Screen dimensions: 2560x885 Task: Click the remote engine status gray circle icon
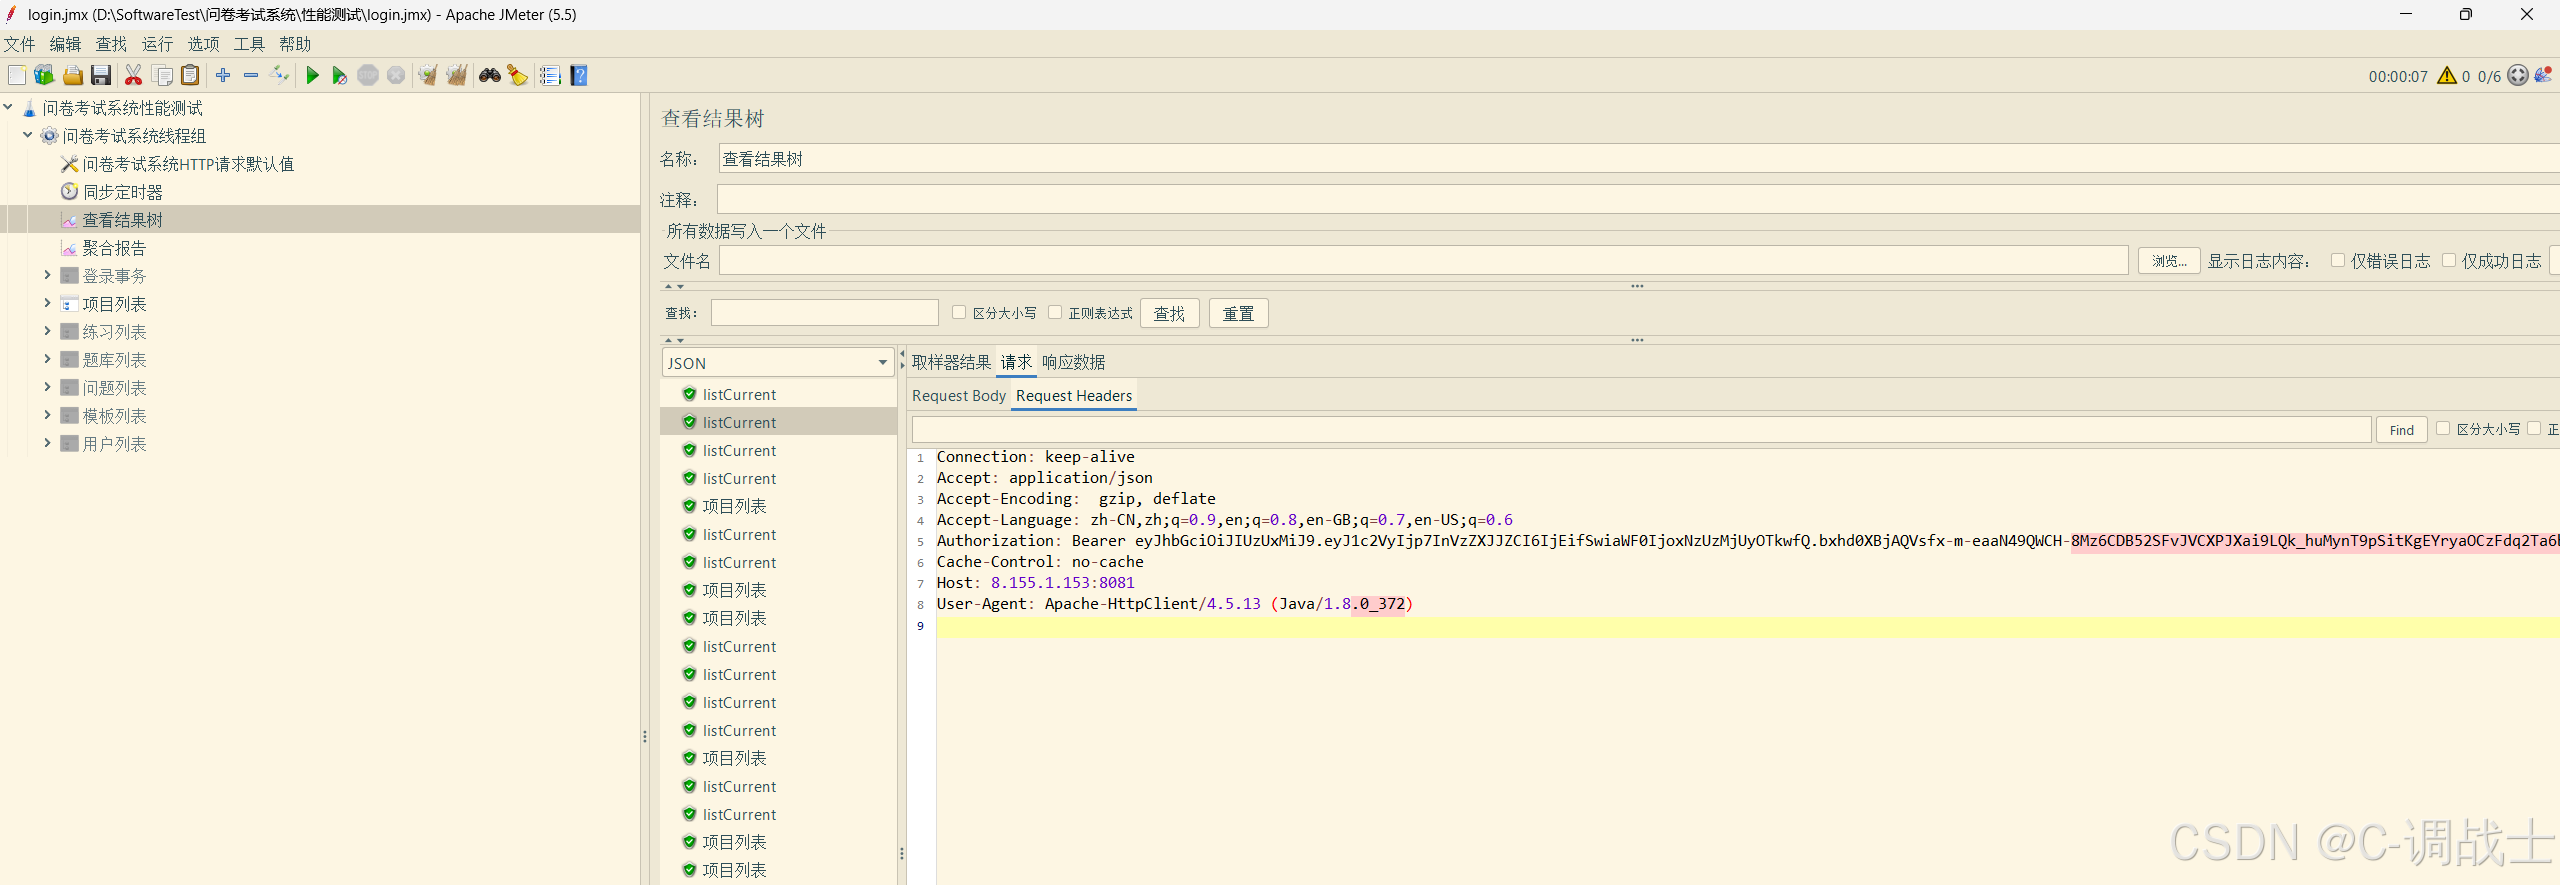coord(2518,75)
